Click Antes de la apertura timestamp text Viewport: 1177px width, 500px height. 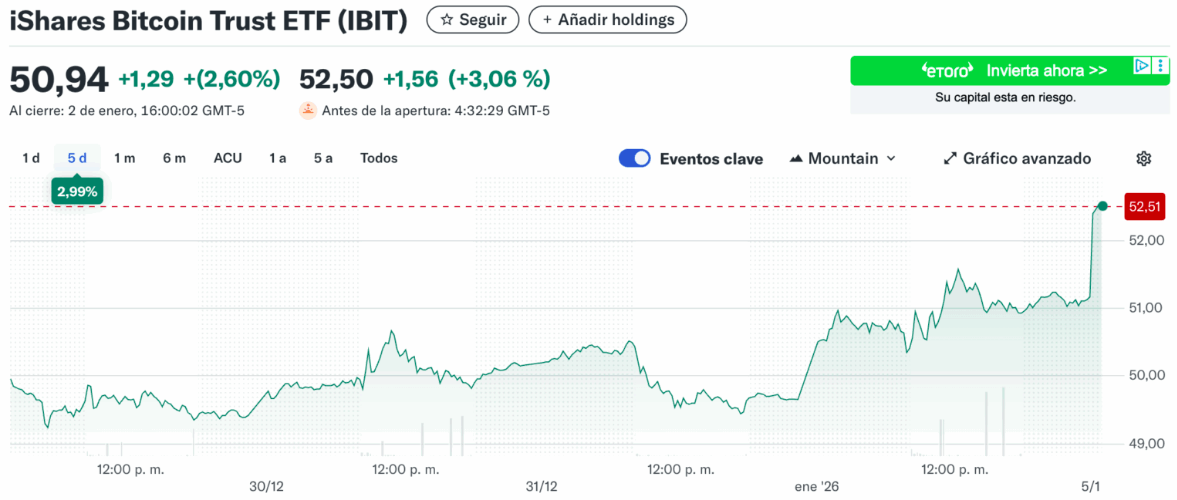[x=436, y=111]
